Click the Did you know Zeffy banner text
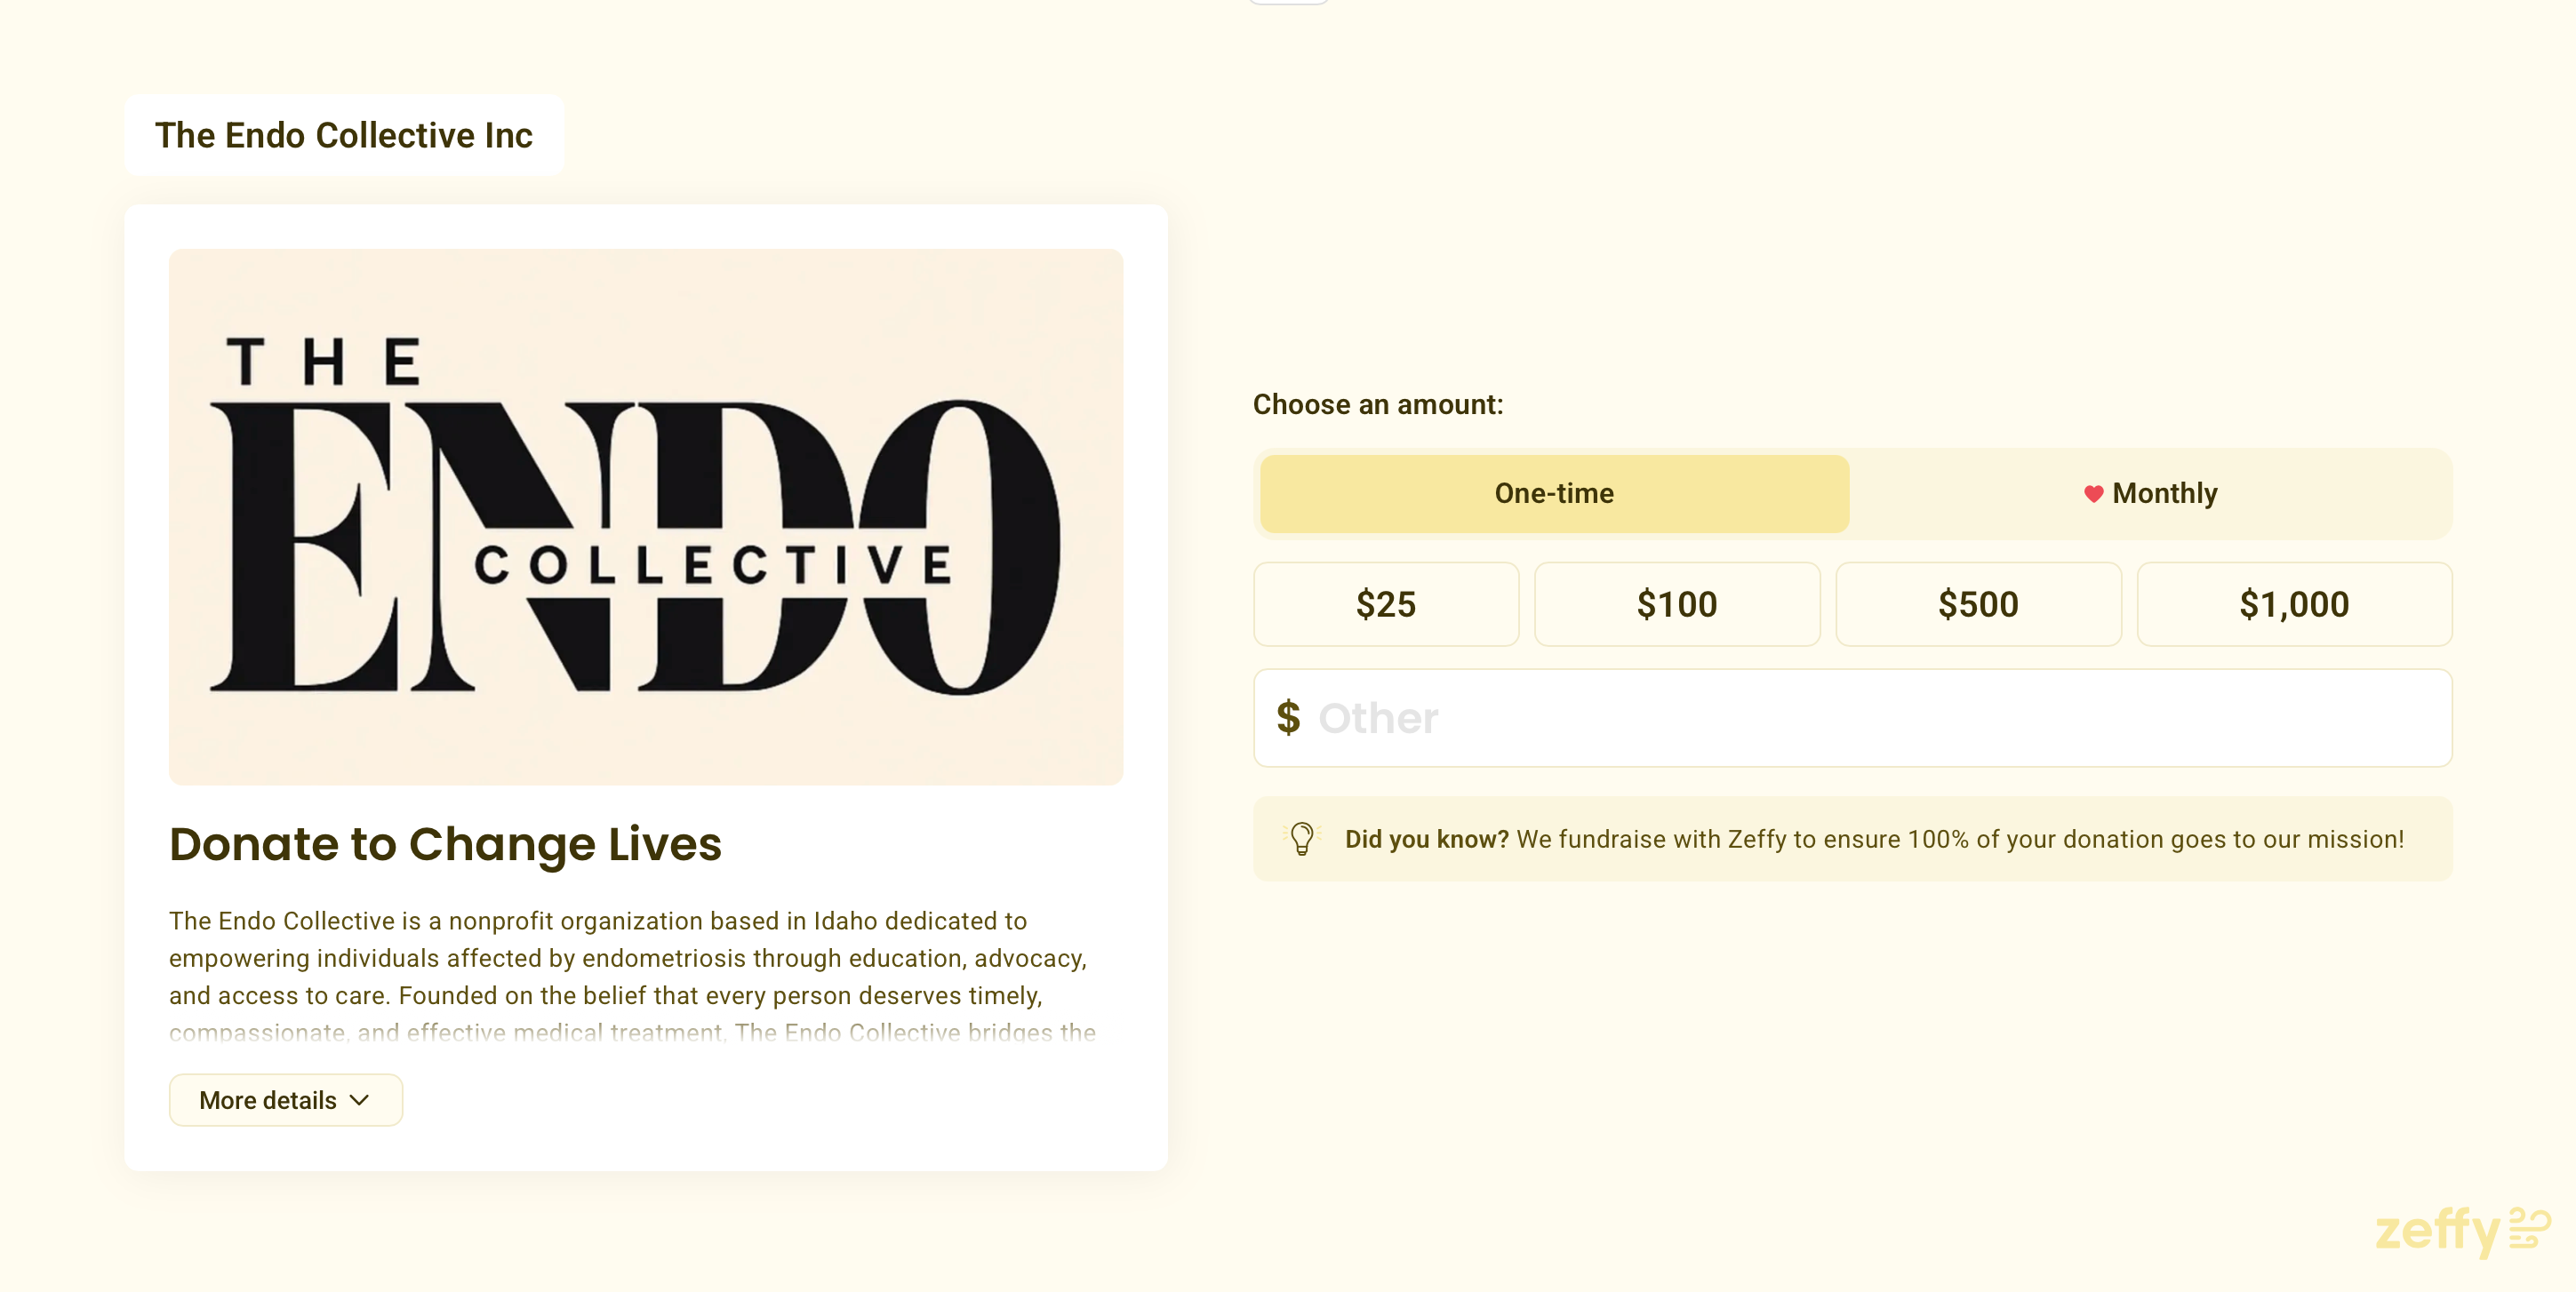2576x1292 pixels. tap(1873, 839)
